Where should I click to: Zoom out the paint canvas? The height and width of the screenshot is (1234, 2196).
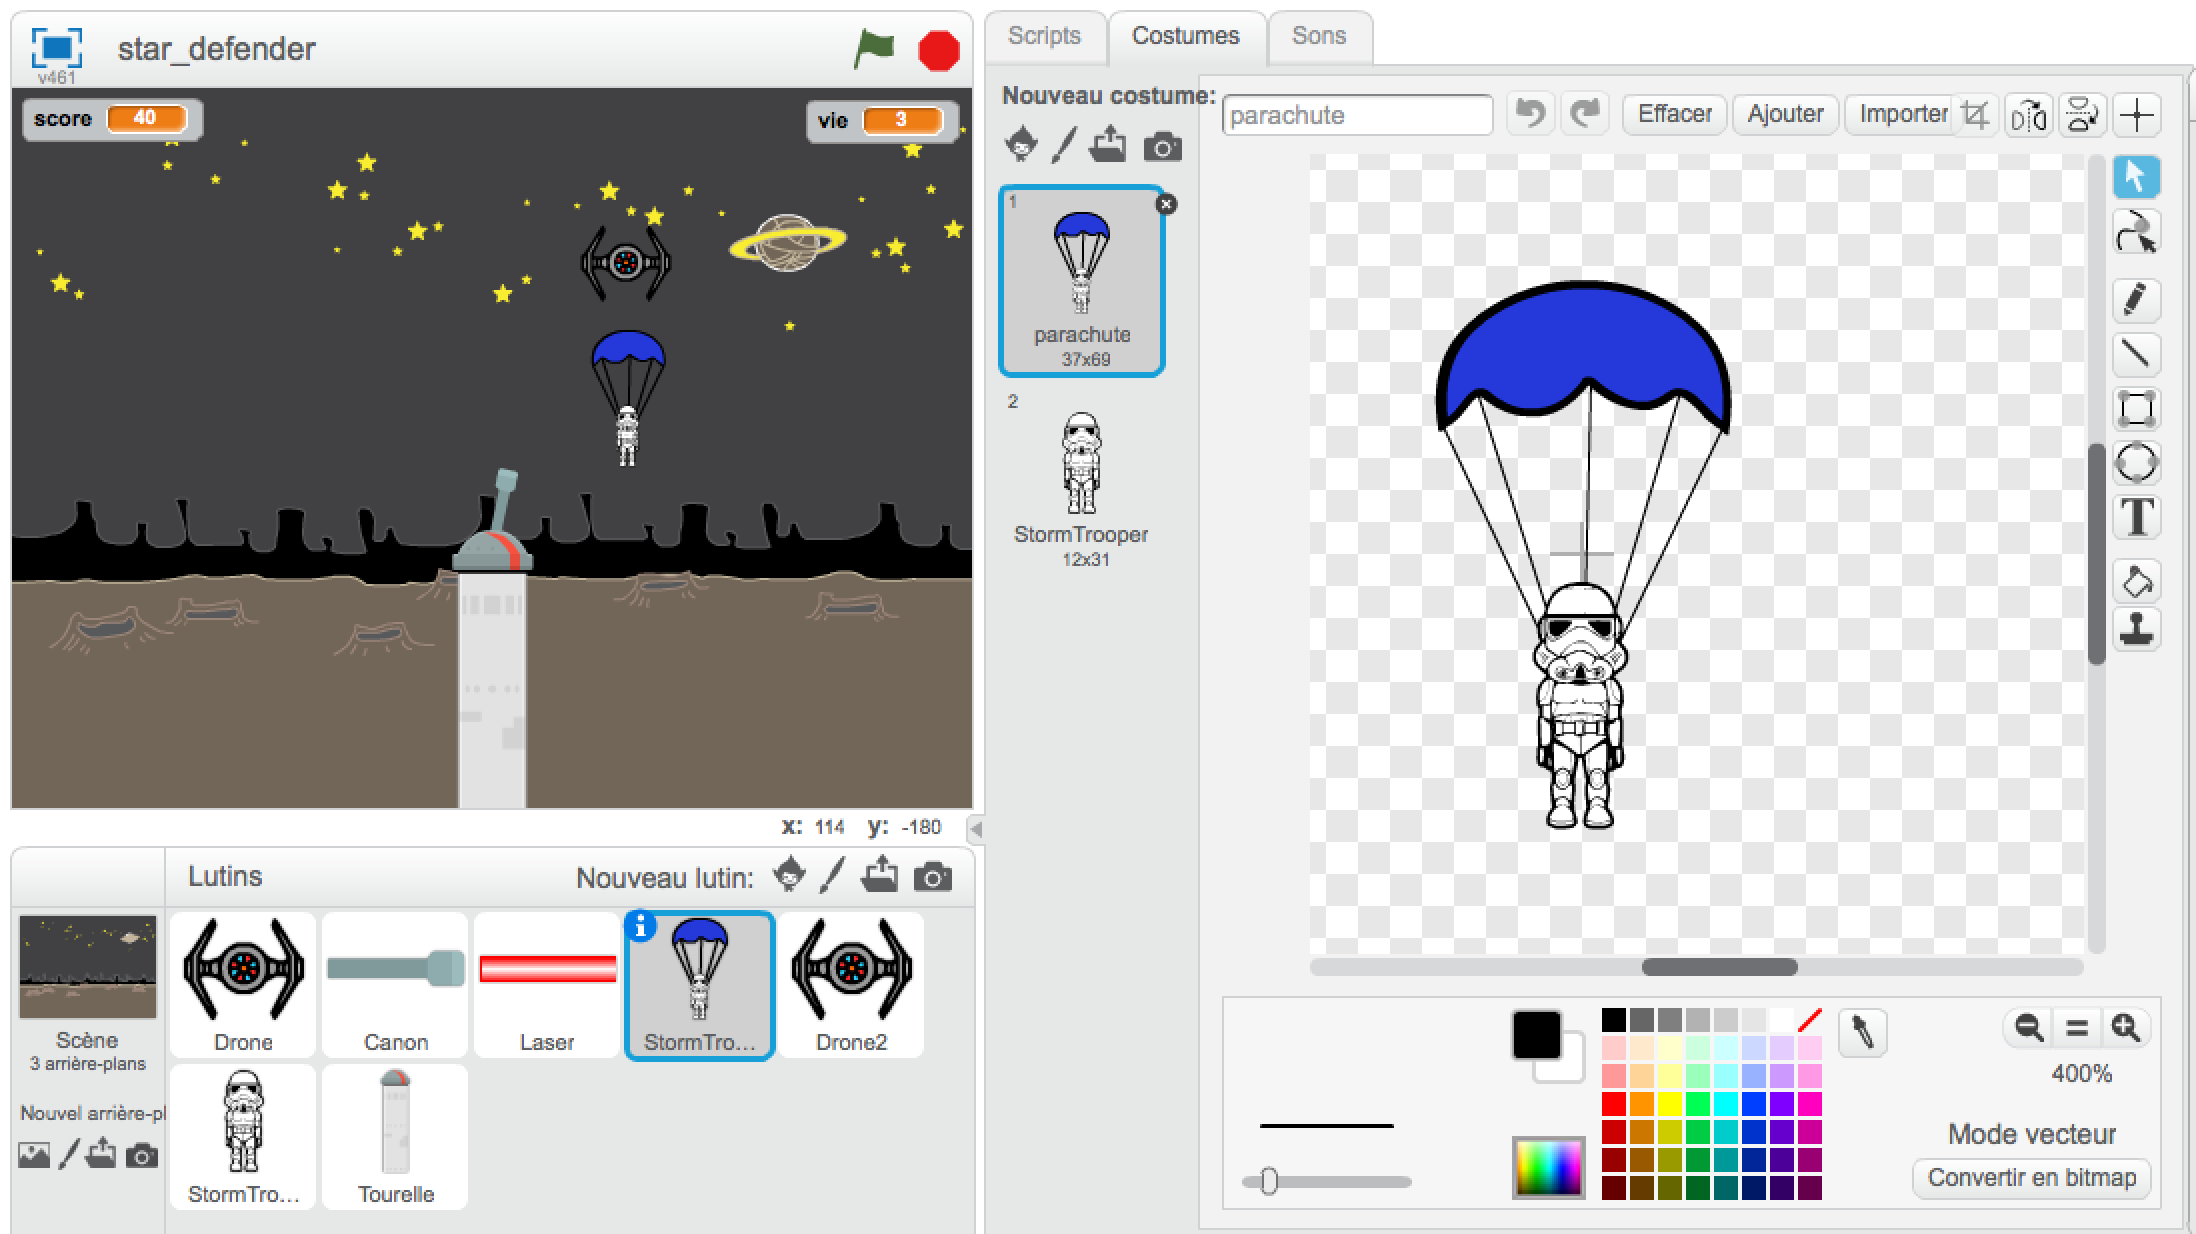coord(2028,1027)
